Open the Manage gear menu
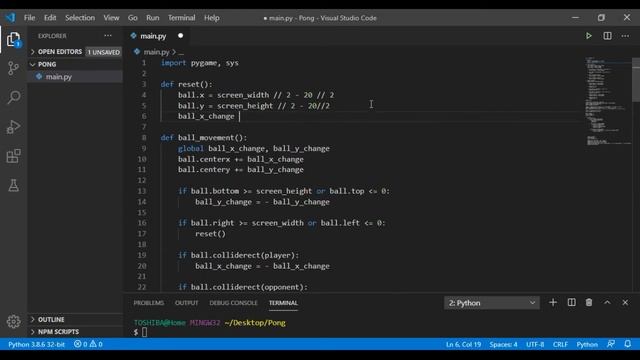This screenshot has height=360, width=640. point(13,321)
